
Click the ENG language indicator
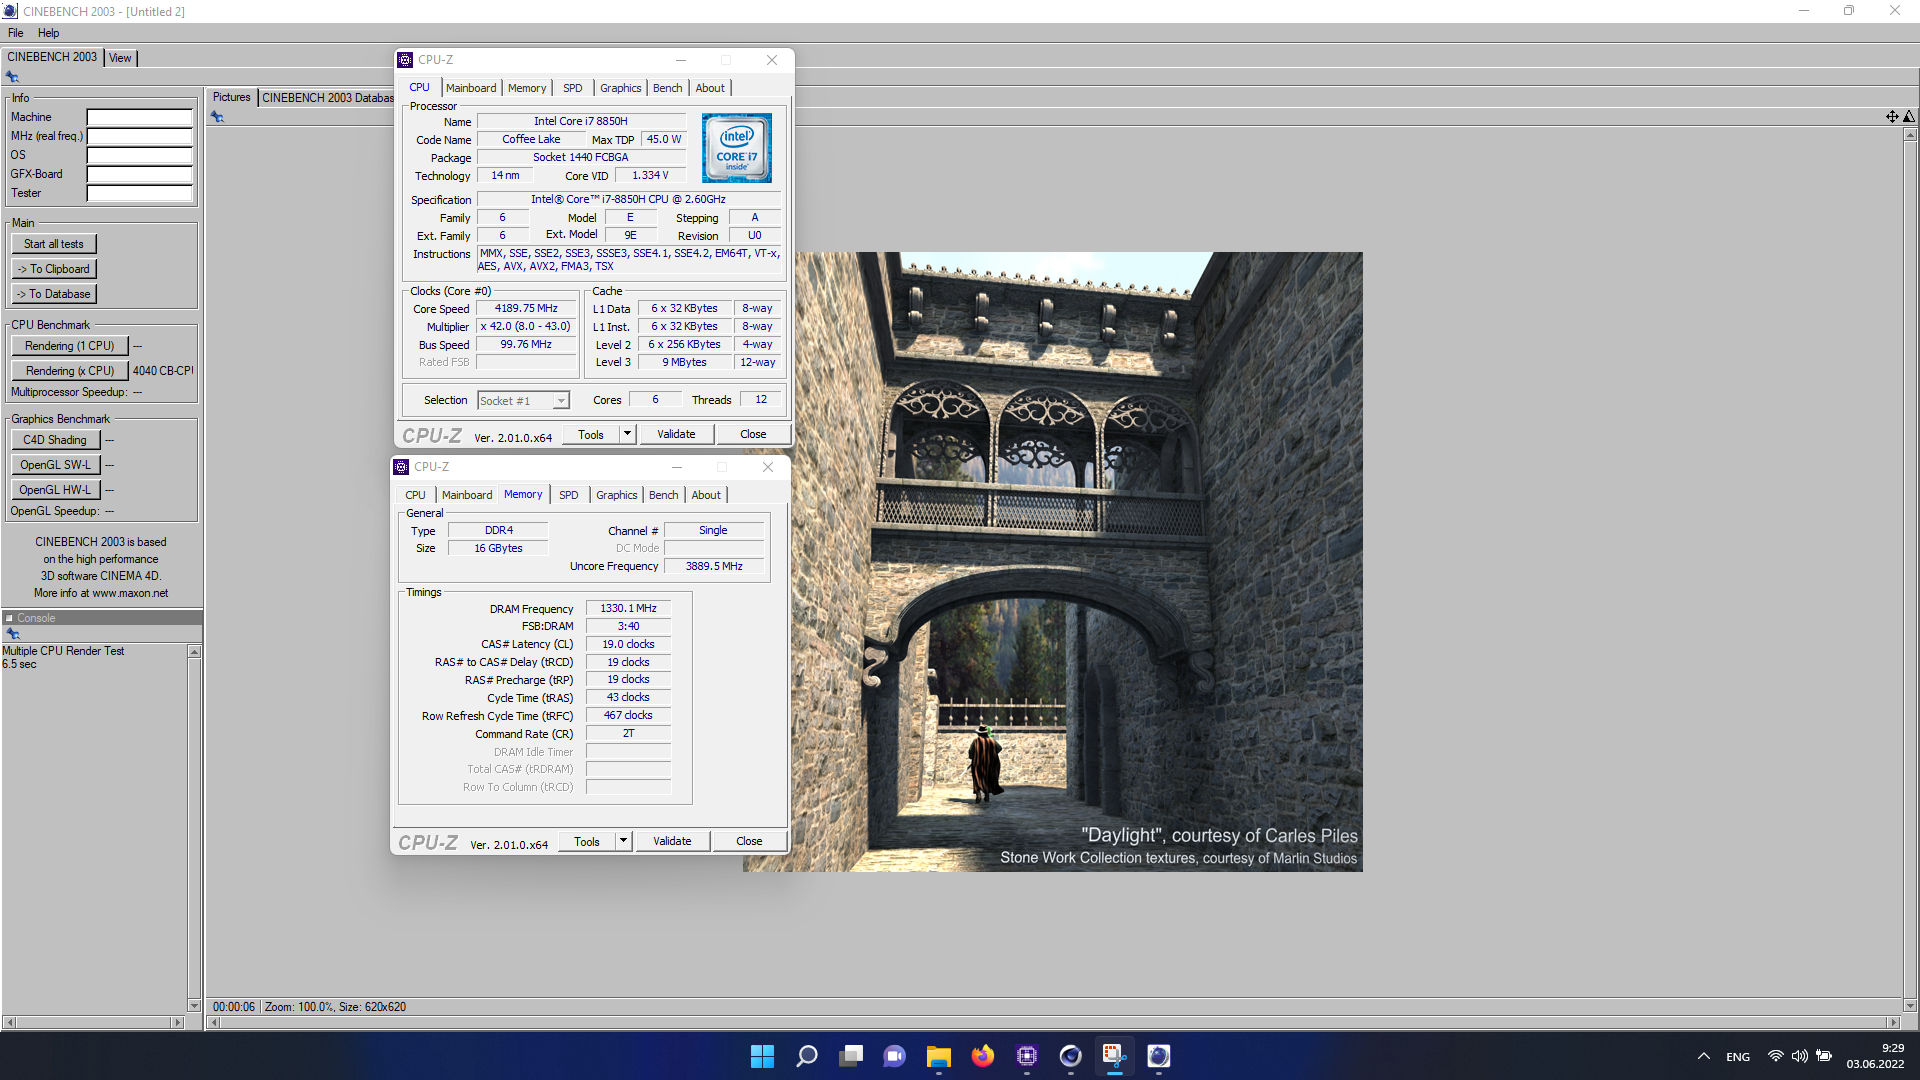[x=1738, y=1057]
